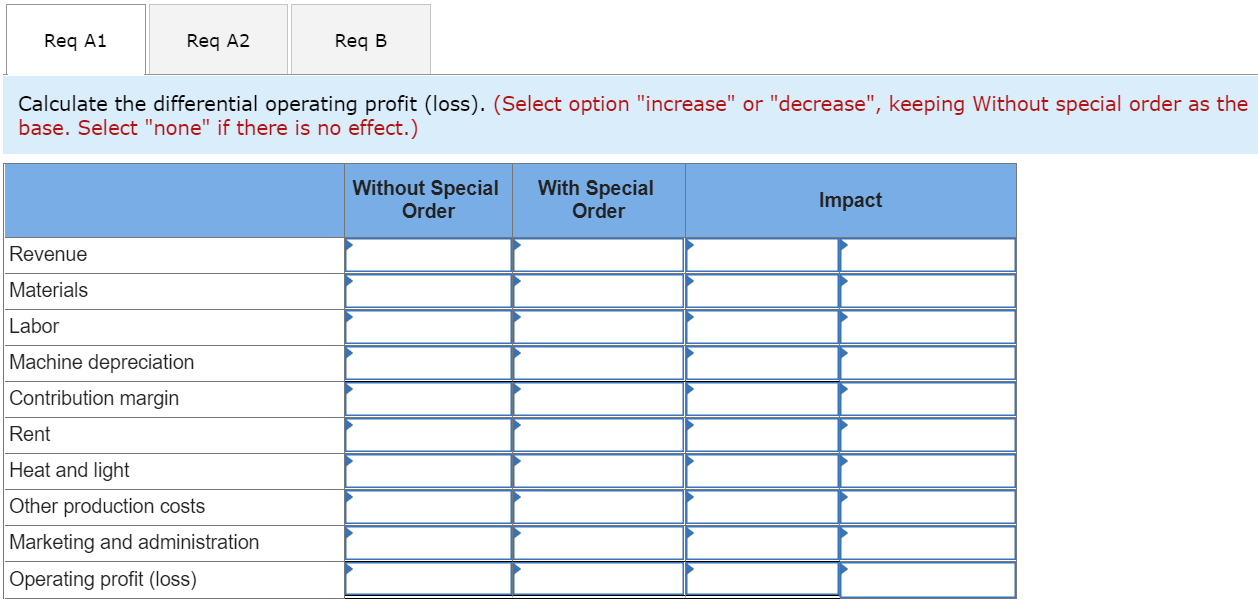Click the Rent row label
1258x601 pixels.
(30, 435)
